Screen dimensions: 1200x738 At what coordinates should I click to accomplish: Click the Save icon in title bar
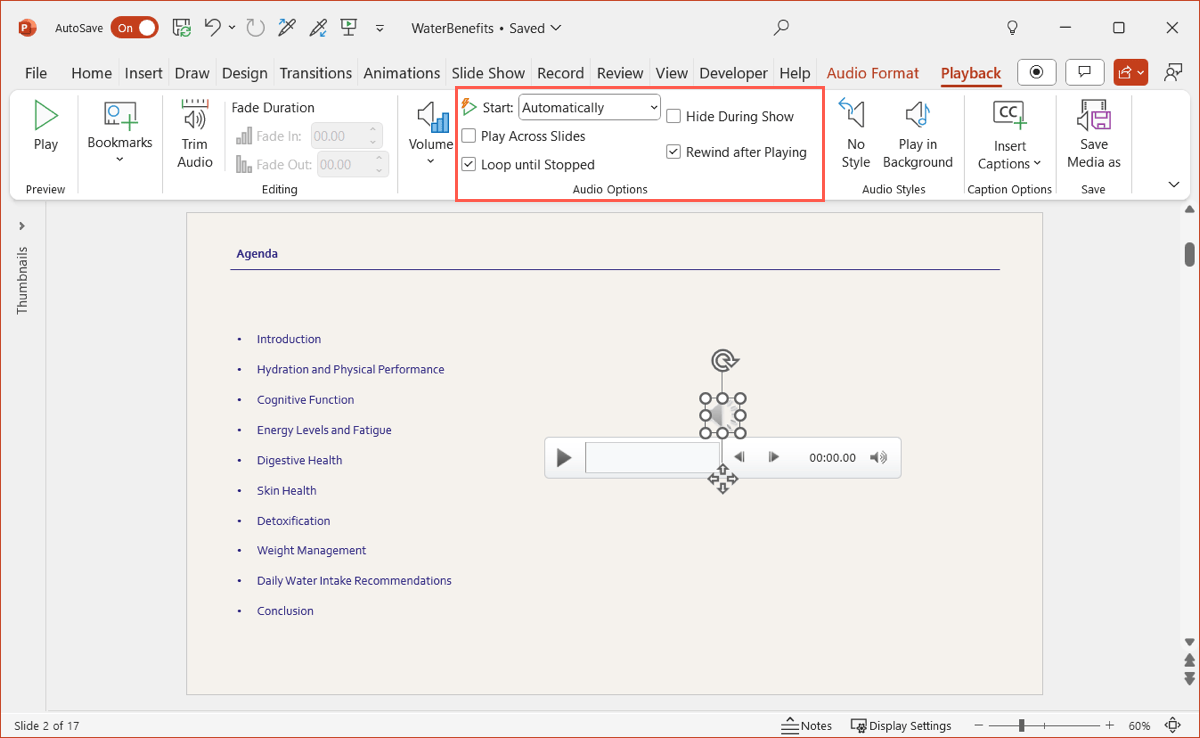pos(181,28)
